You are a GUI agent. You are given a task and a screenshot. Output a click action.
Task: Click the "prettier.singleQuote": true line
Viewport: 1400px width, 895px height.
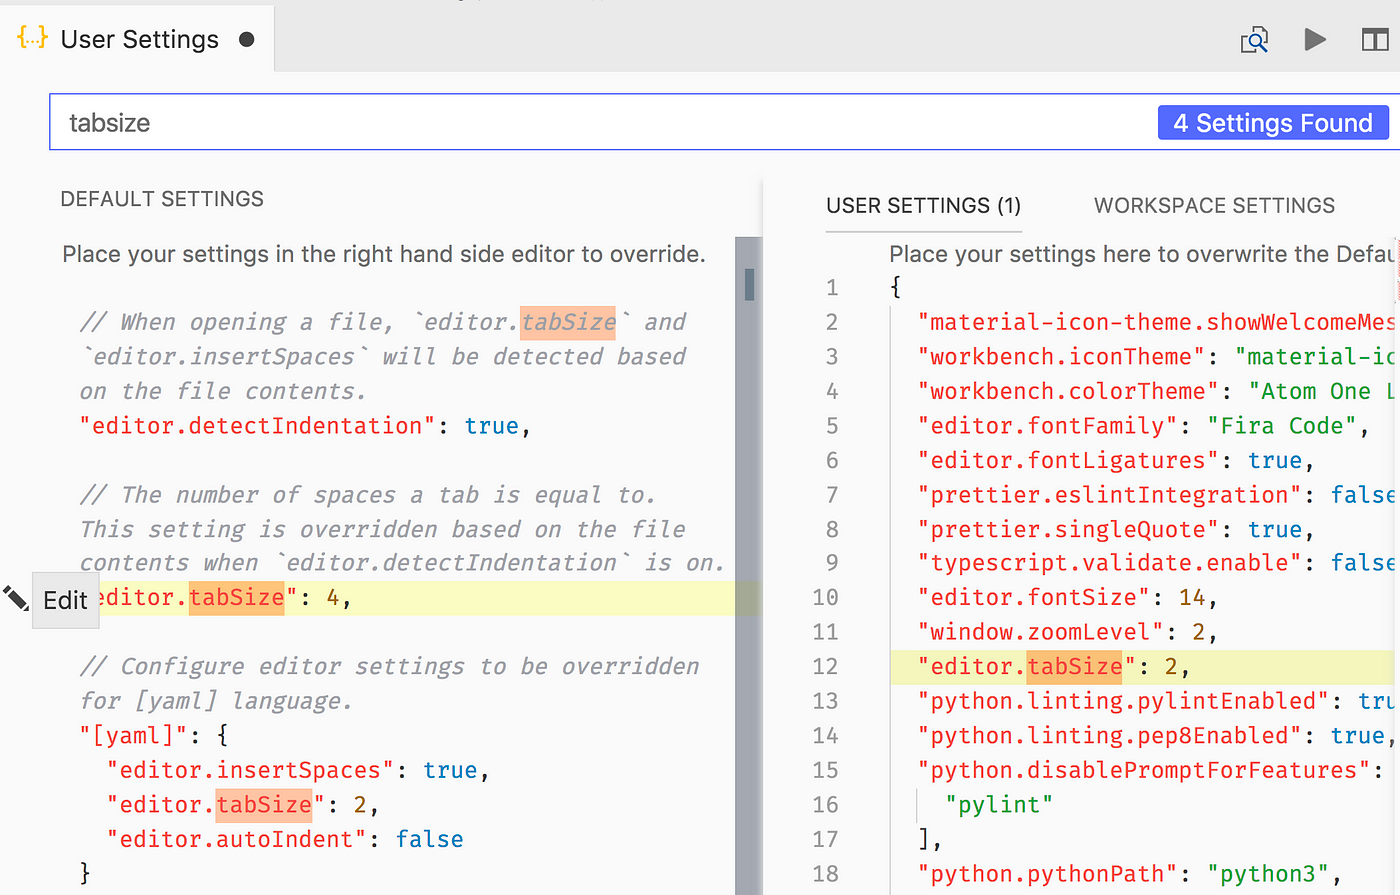[x=1116, y=529]
